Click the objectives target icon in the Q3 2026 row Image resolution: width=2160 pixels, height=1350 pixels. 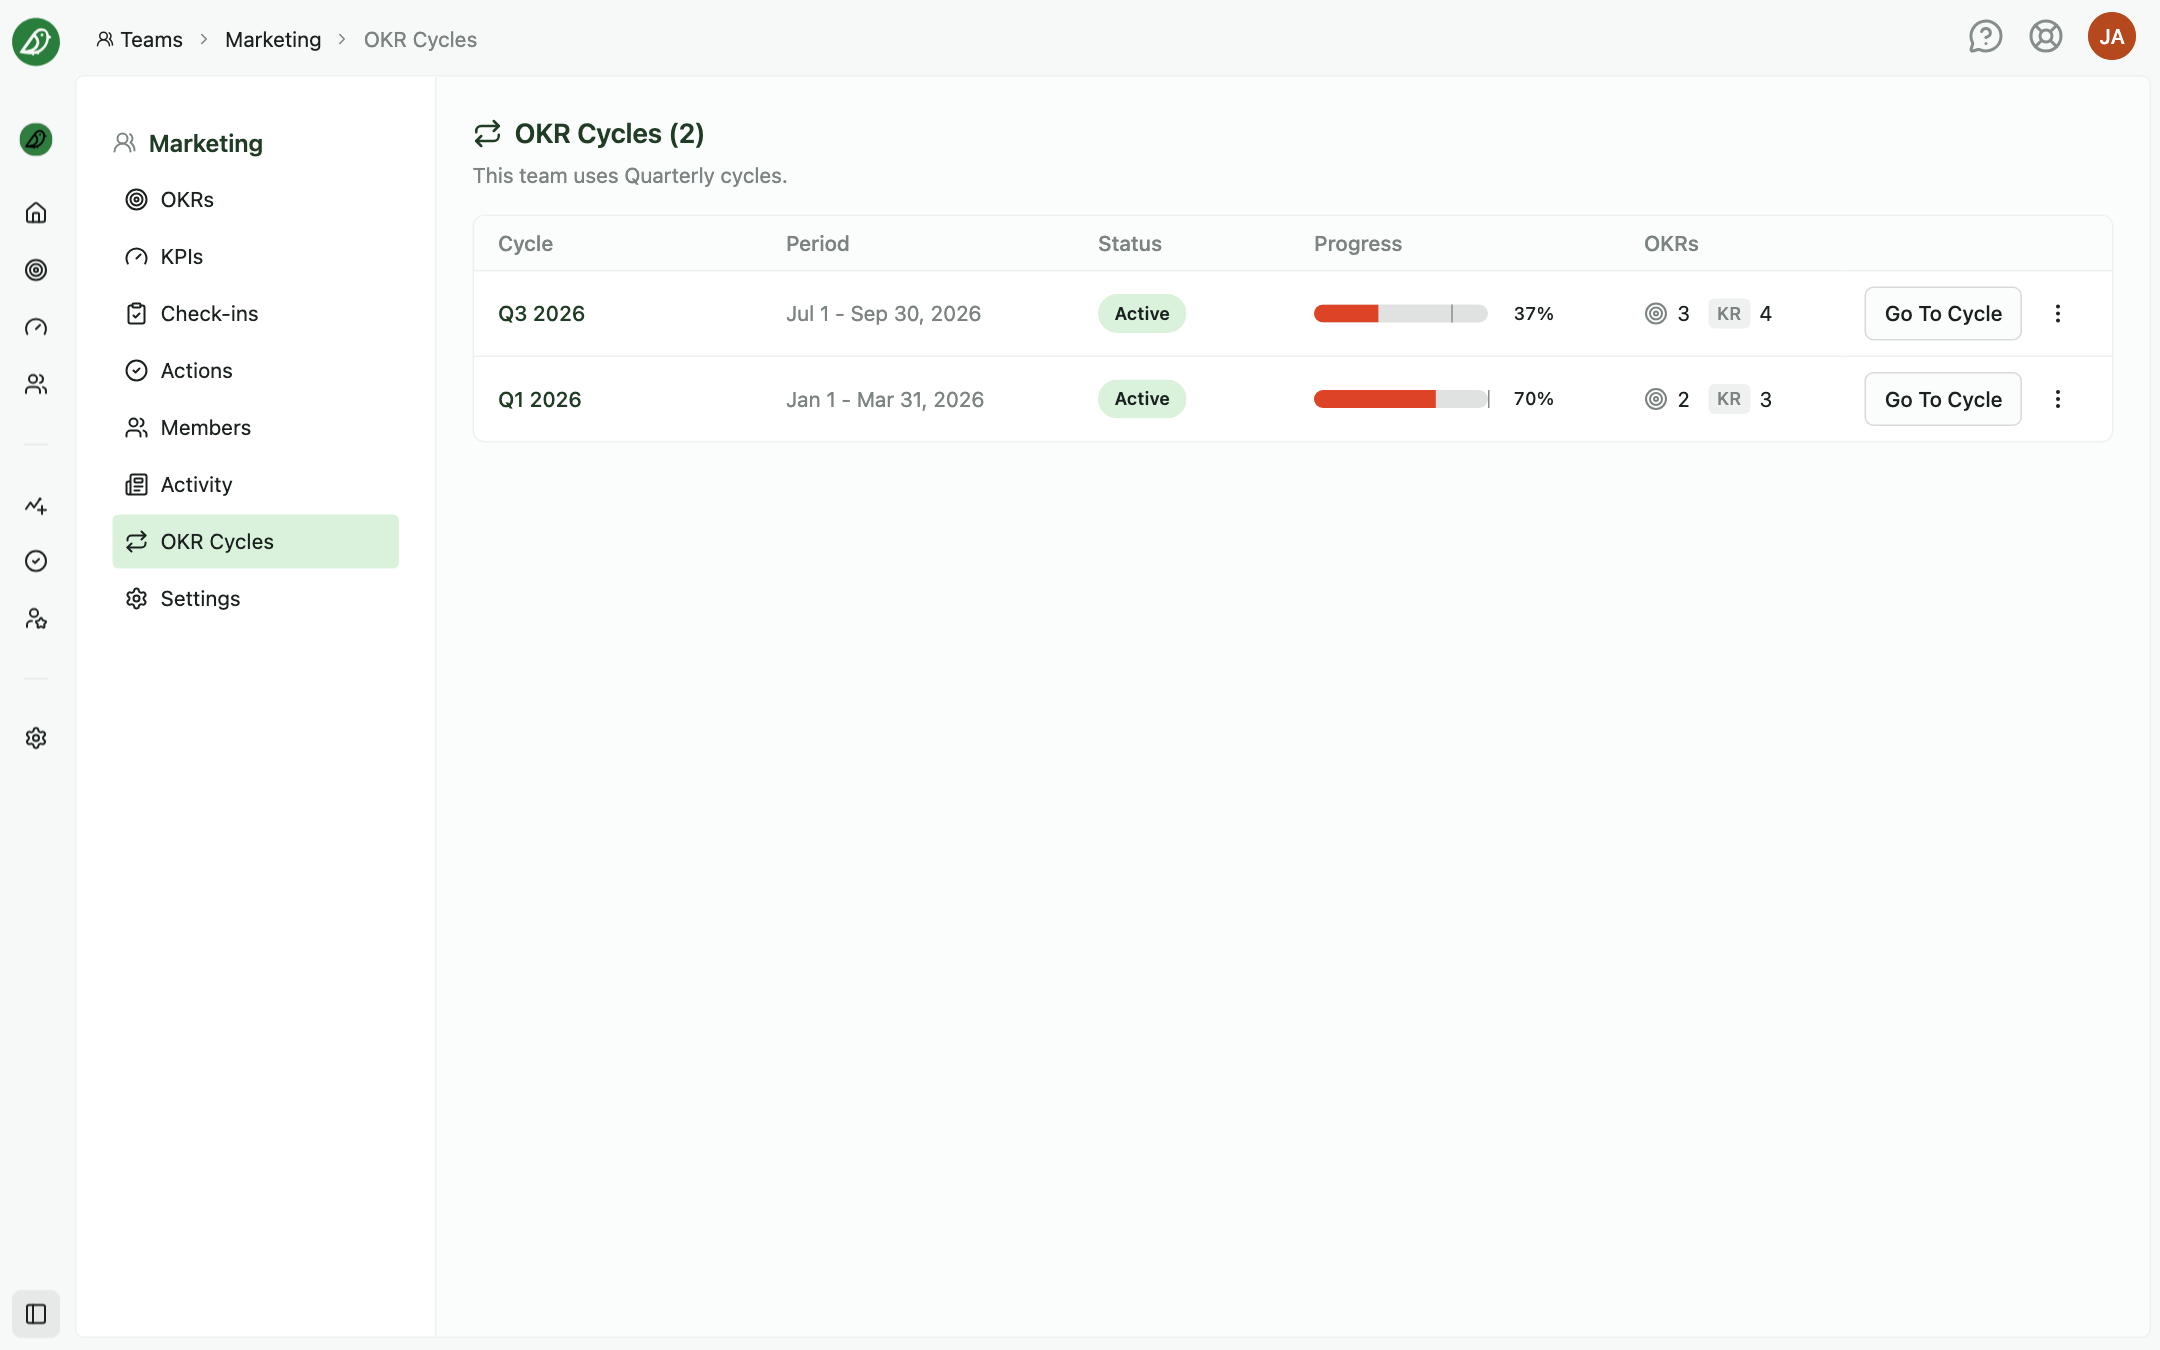click(x=1656, y=314)
